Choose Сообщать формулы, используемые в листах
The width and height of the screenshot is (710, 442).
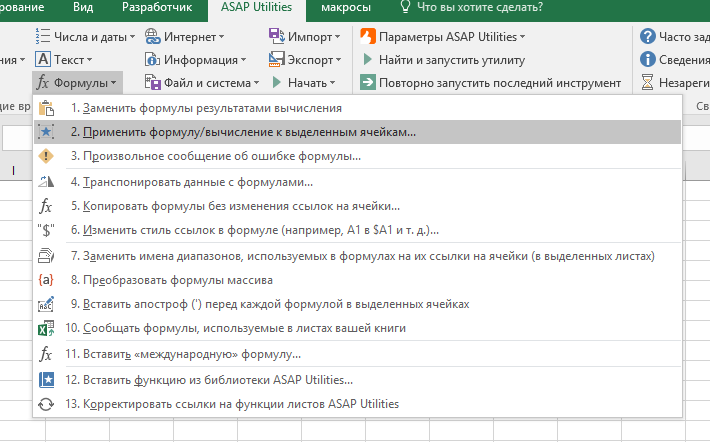coord(357,328)
